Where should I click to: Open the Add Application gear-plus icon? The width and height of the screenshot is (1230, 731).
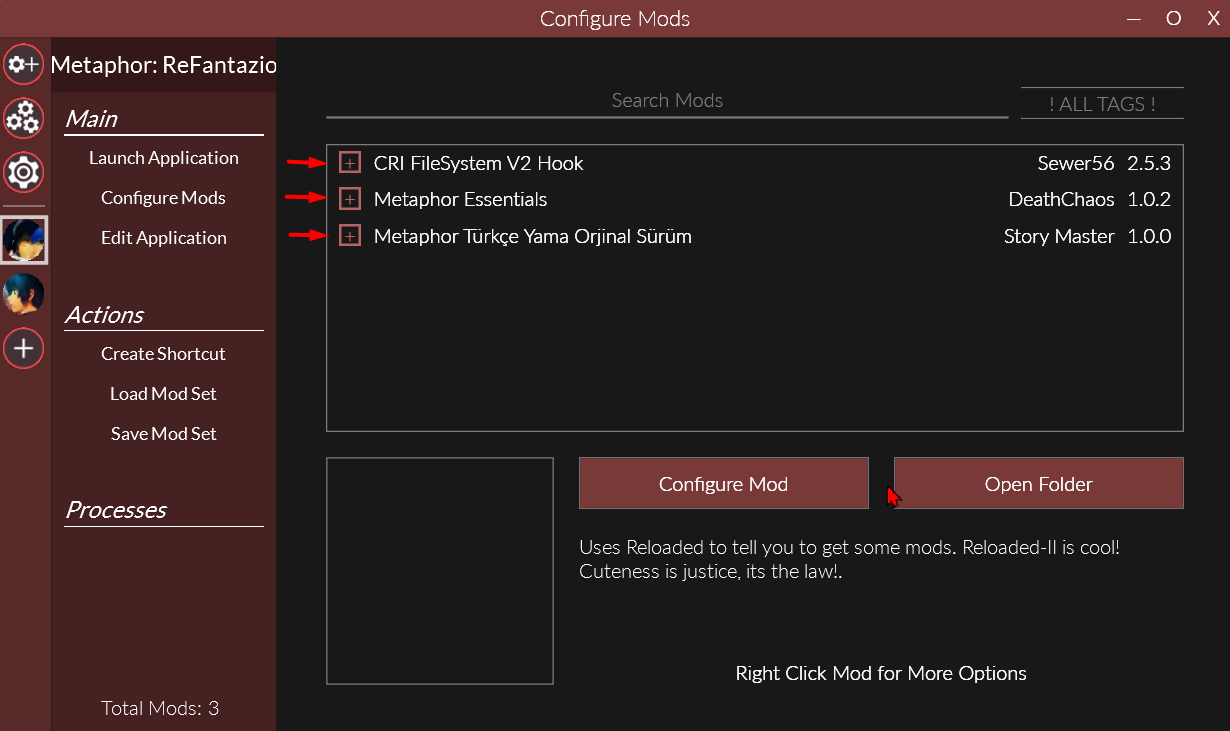[x=24, y=65]
